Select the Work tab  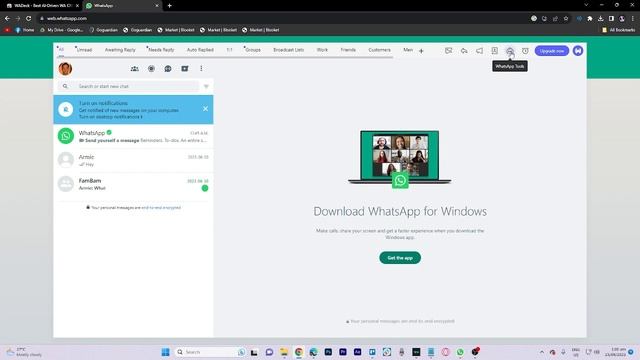click(322, 50)
